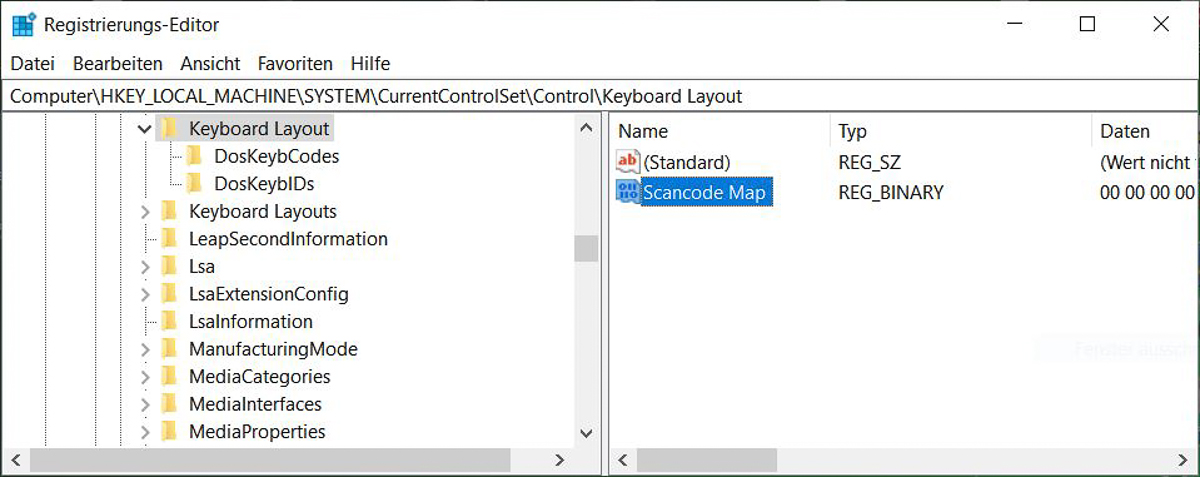Click the MediaCategories folder icon

coord(169,377)
